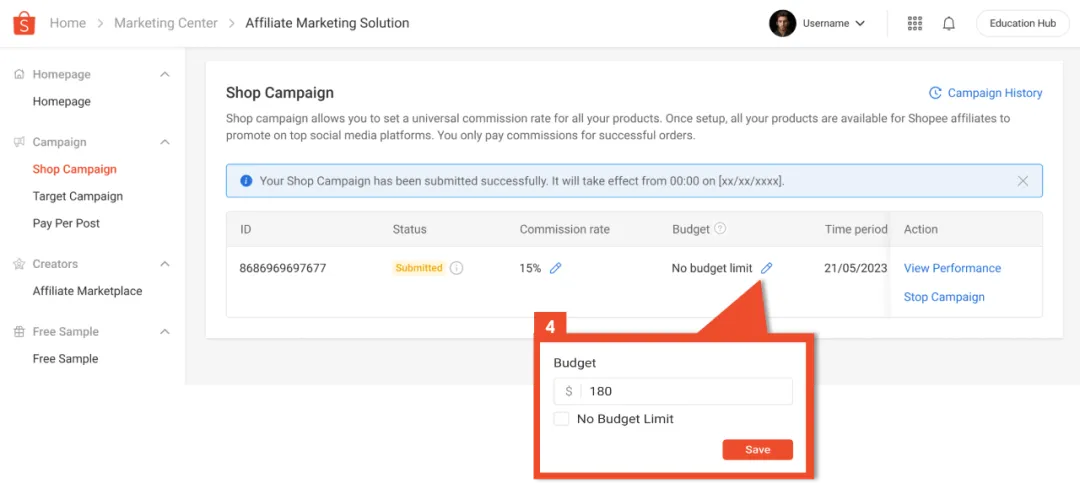Open Target Campaign in the sidebar
Viewport: 1080px width, 483px height.
pyautogui.click(x=77, y=196)
